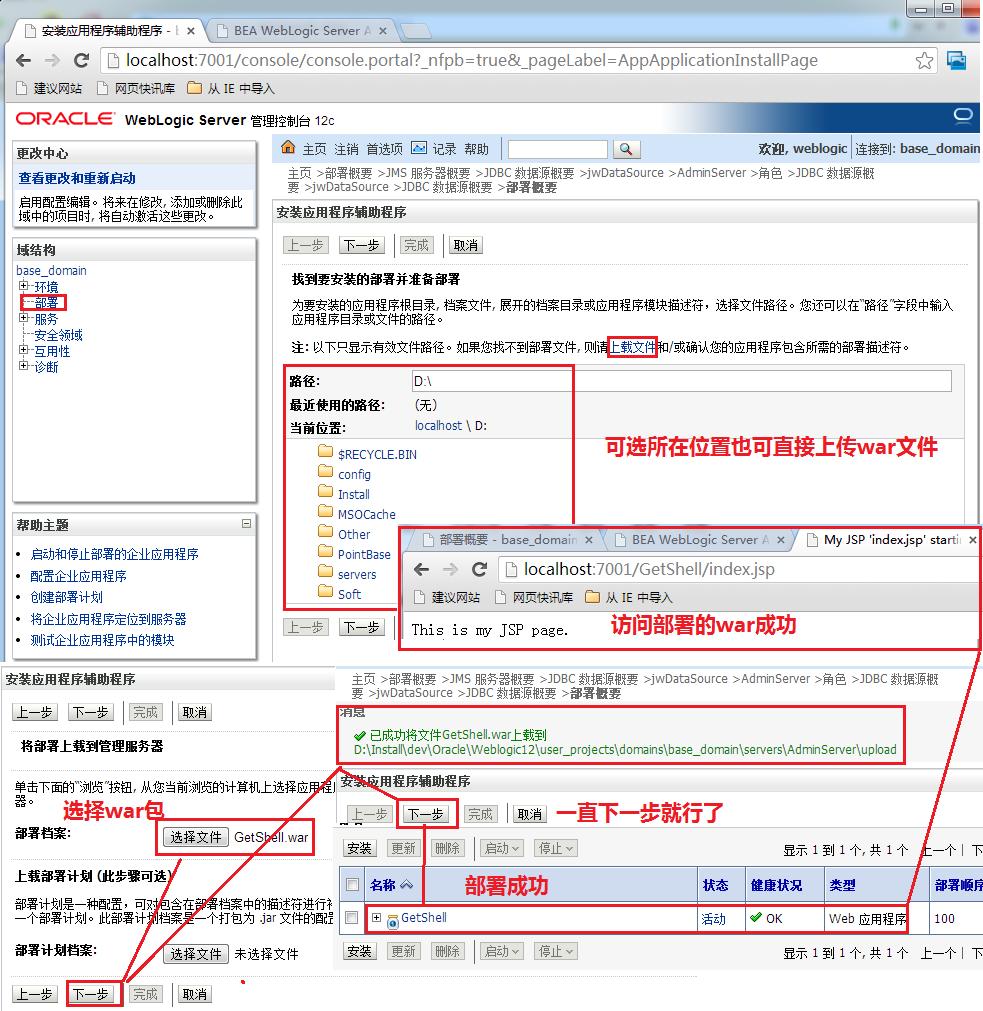Expand the 诊断 tree node
Screen dimensions: 983x1011
pyautogui.click(x=24, y=366)
